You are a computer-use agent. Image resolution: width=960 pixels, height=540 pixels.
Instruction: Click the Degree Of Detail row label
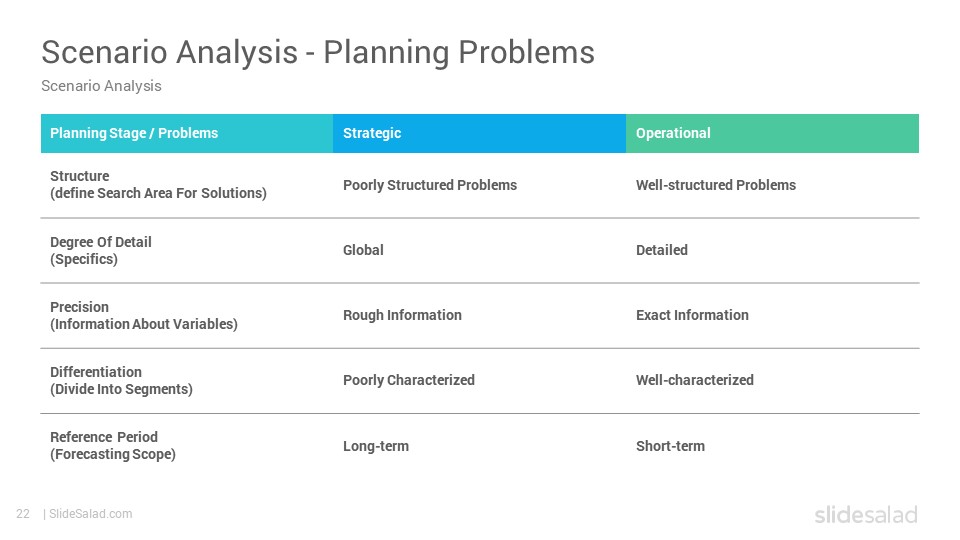(100, 250)
